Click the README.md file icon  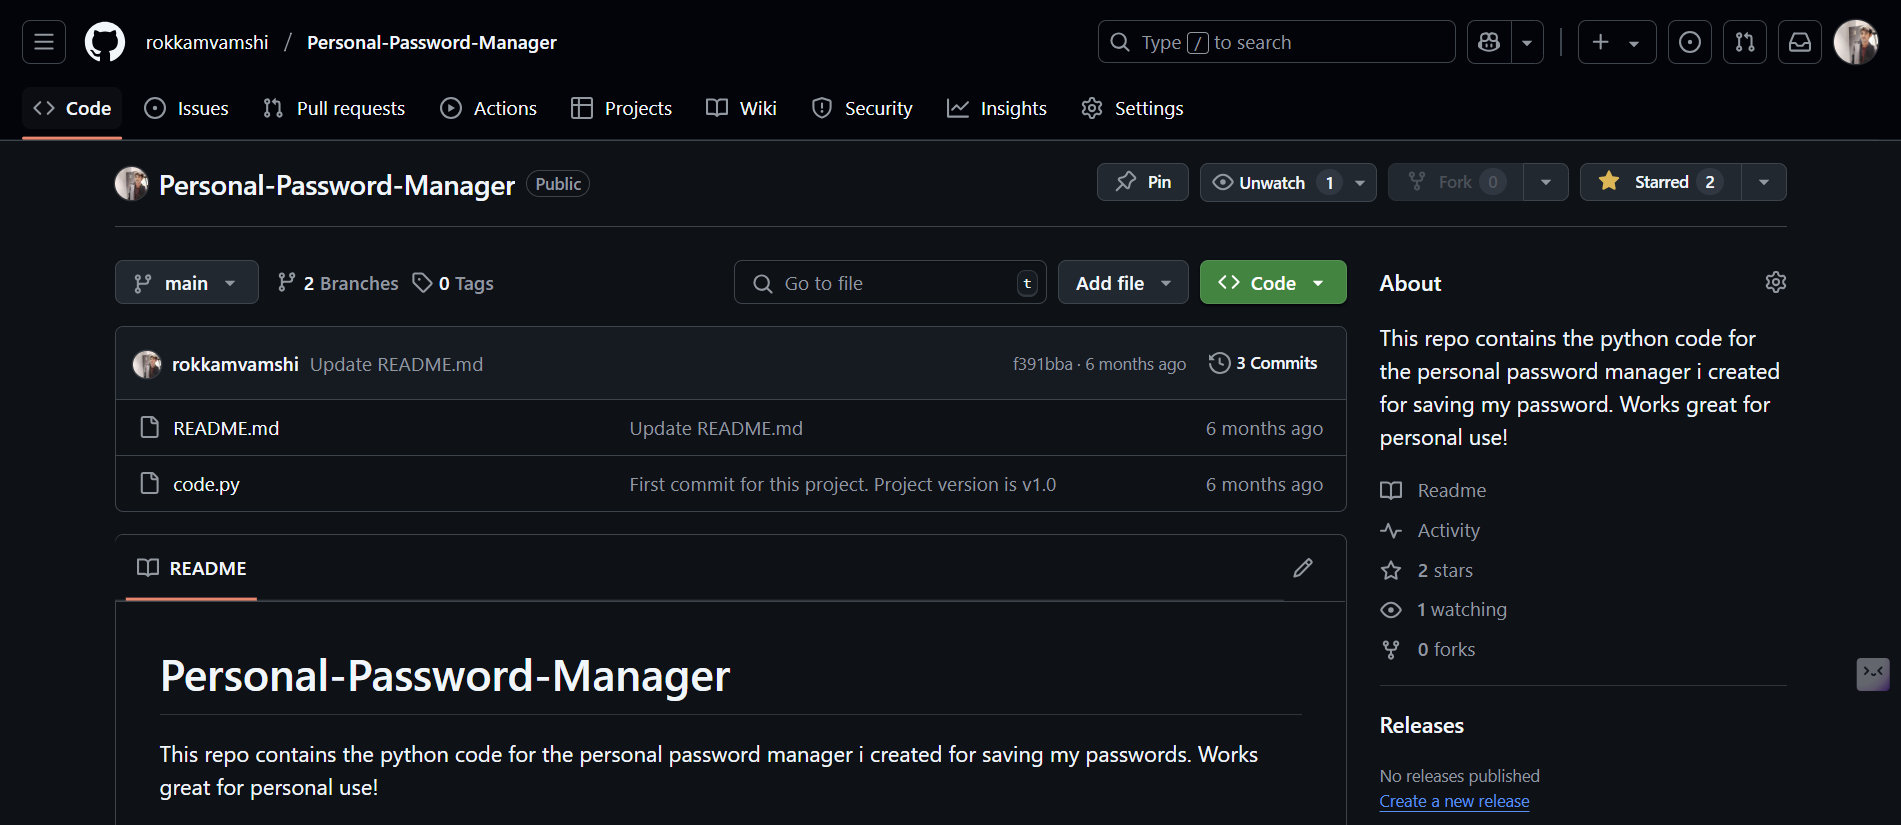click(150, 428)
